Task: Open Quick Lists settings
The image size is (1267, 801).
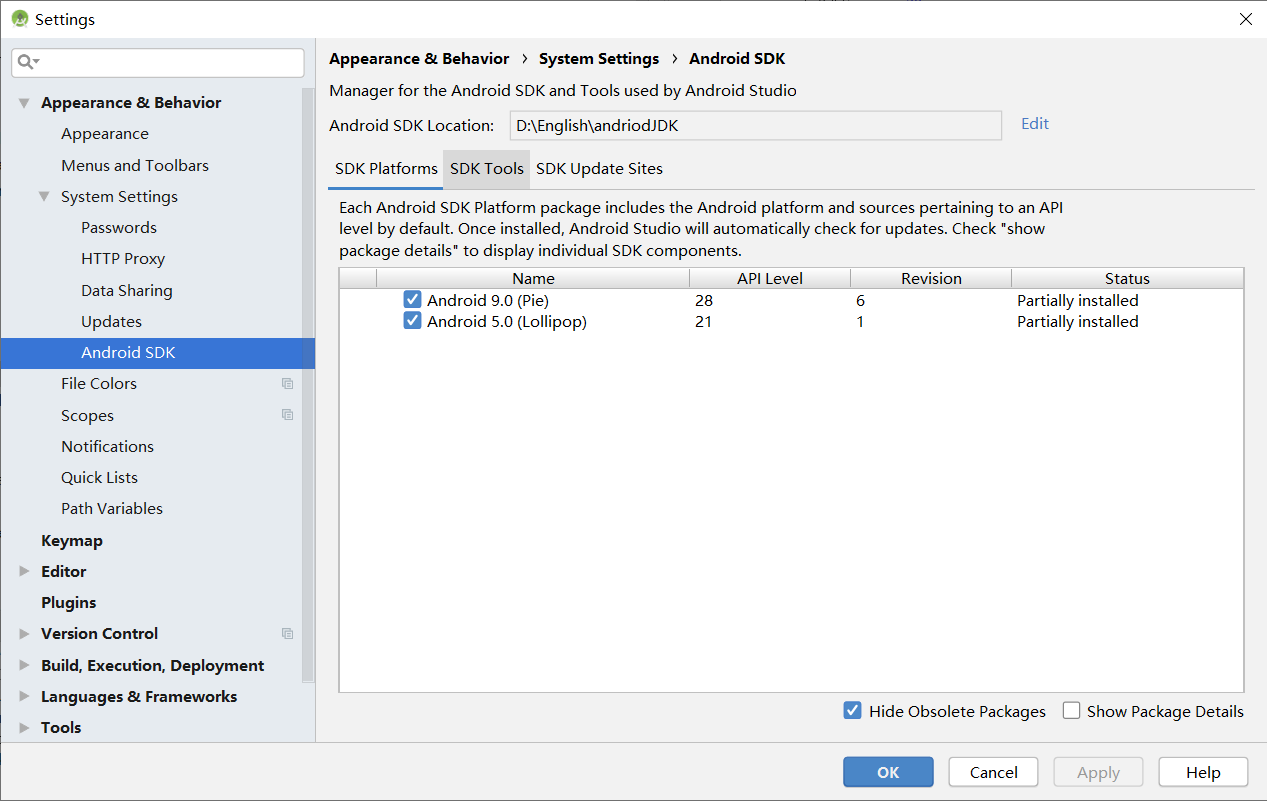Action: (x=99, y=478)
